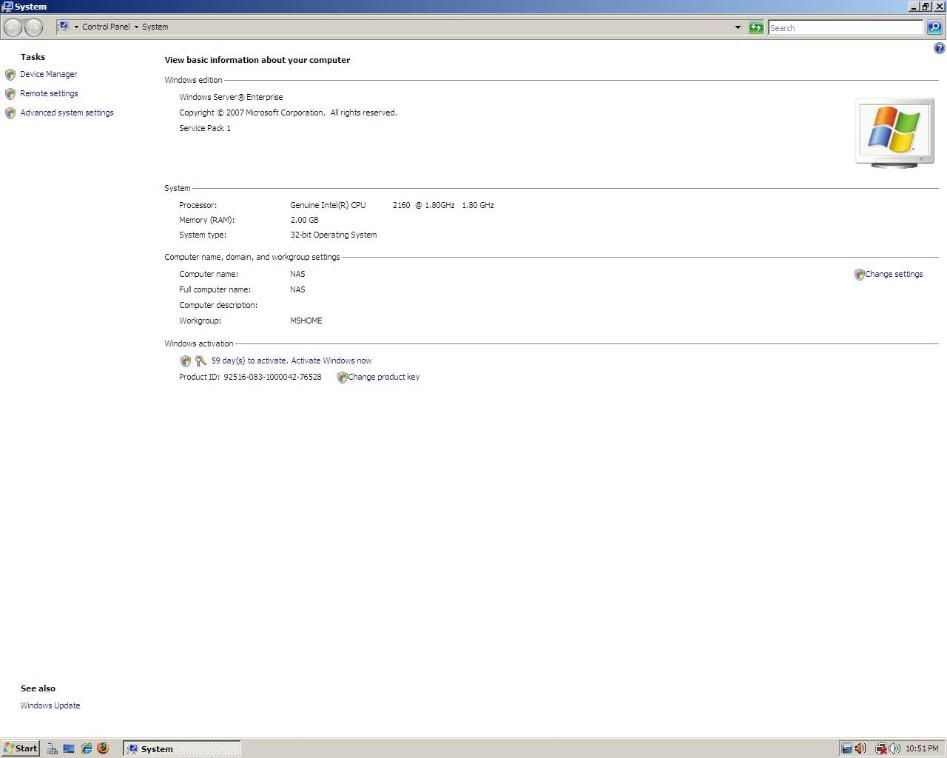Open Device Manager from Tasks
The image size is (947, 758).
coord(48,74)
